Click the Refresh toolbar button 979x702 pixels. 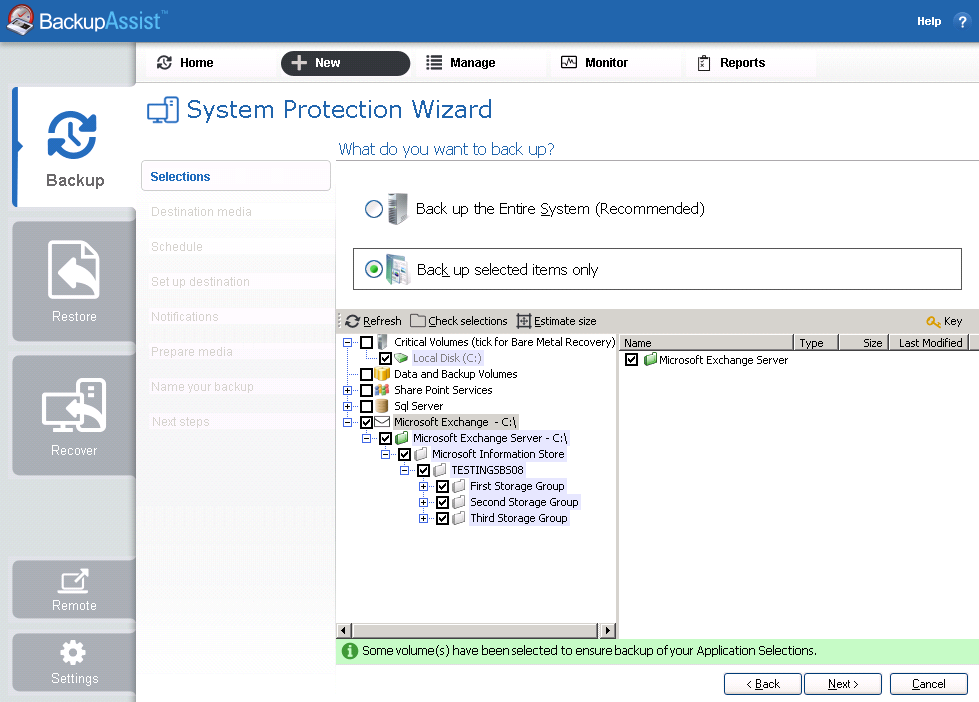coord(373,321)
